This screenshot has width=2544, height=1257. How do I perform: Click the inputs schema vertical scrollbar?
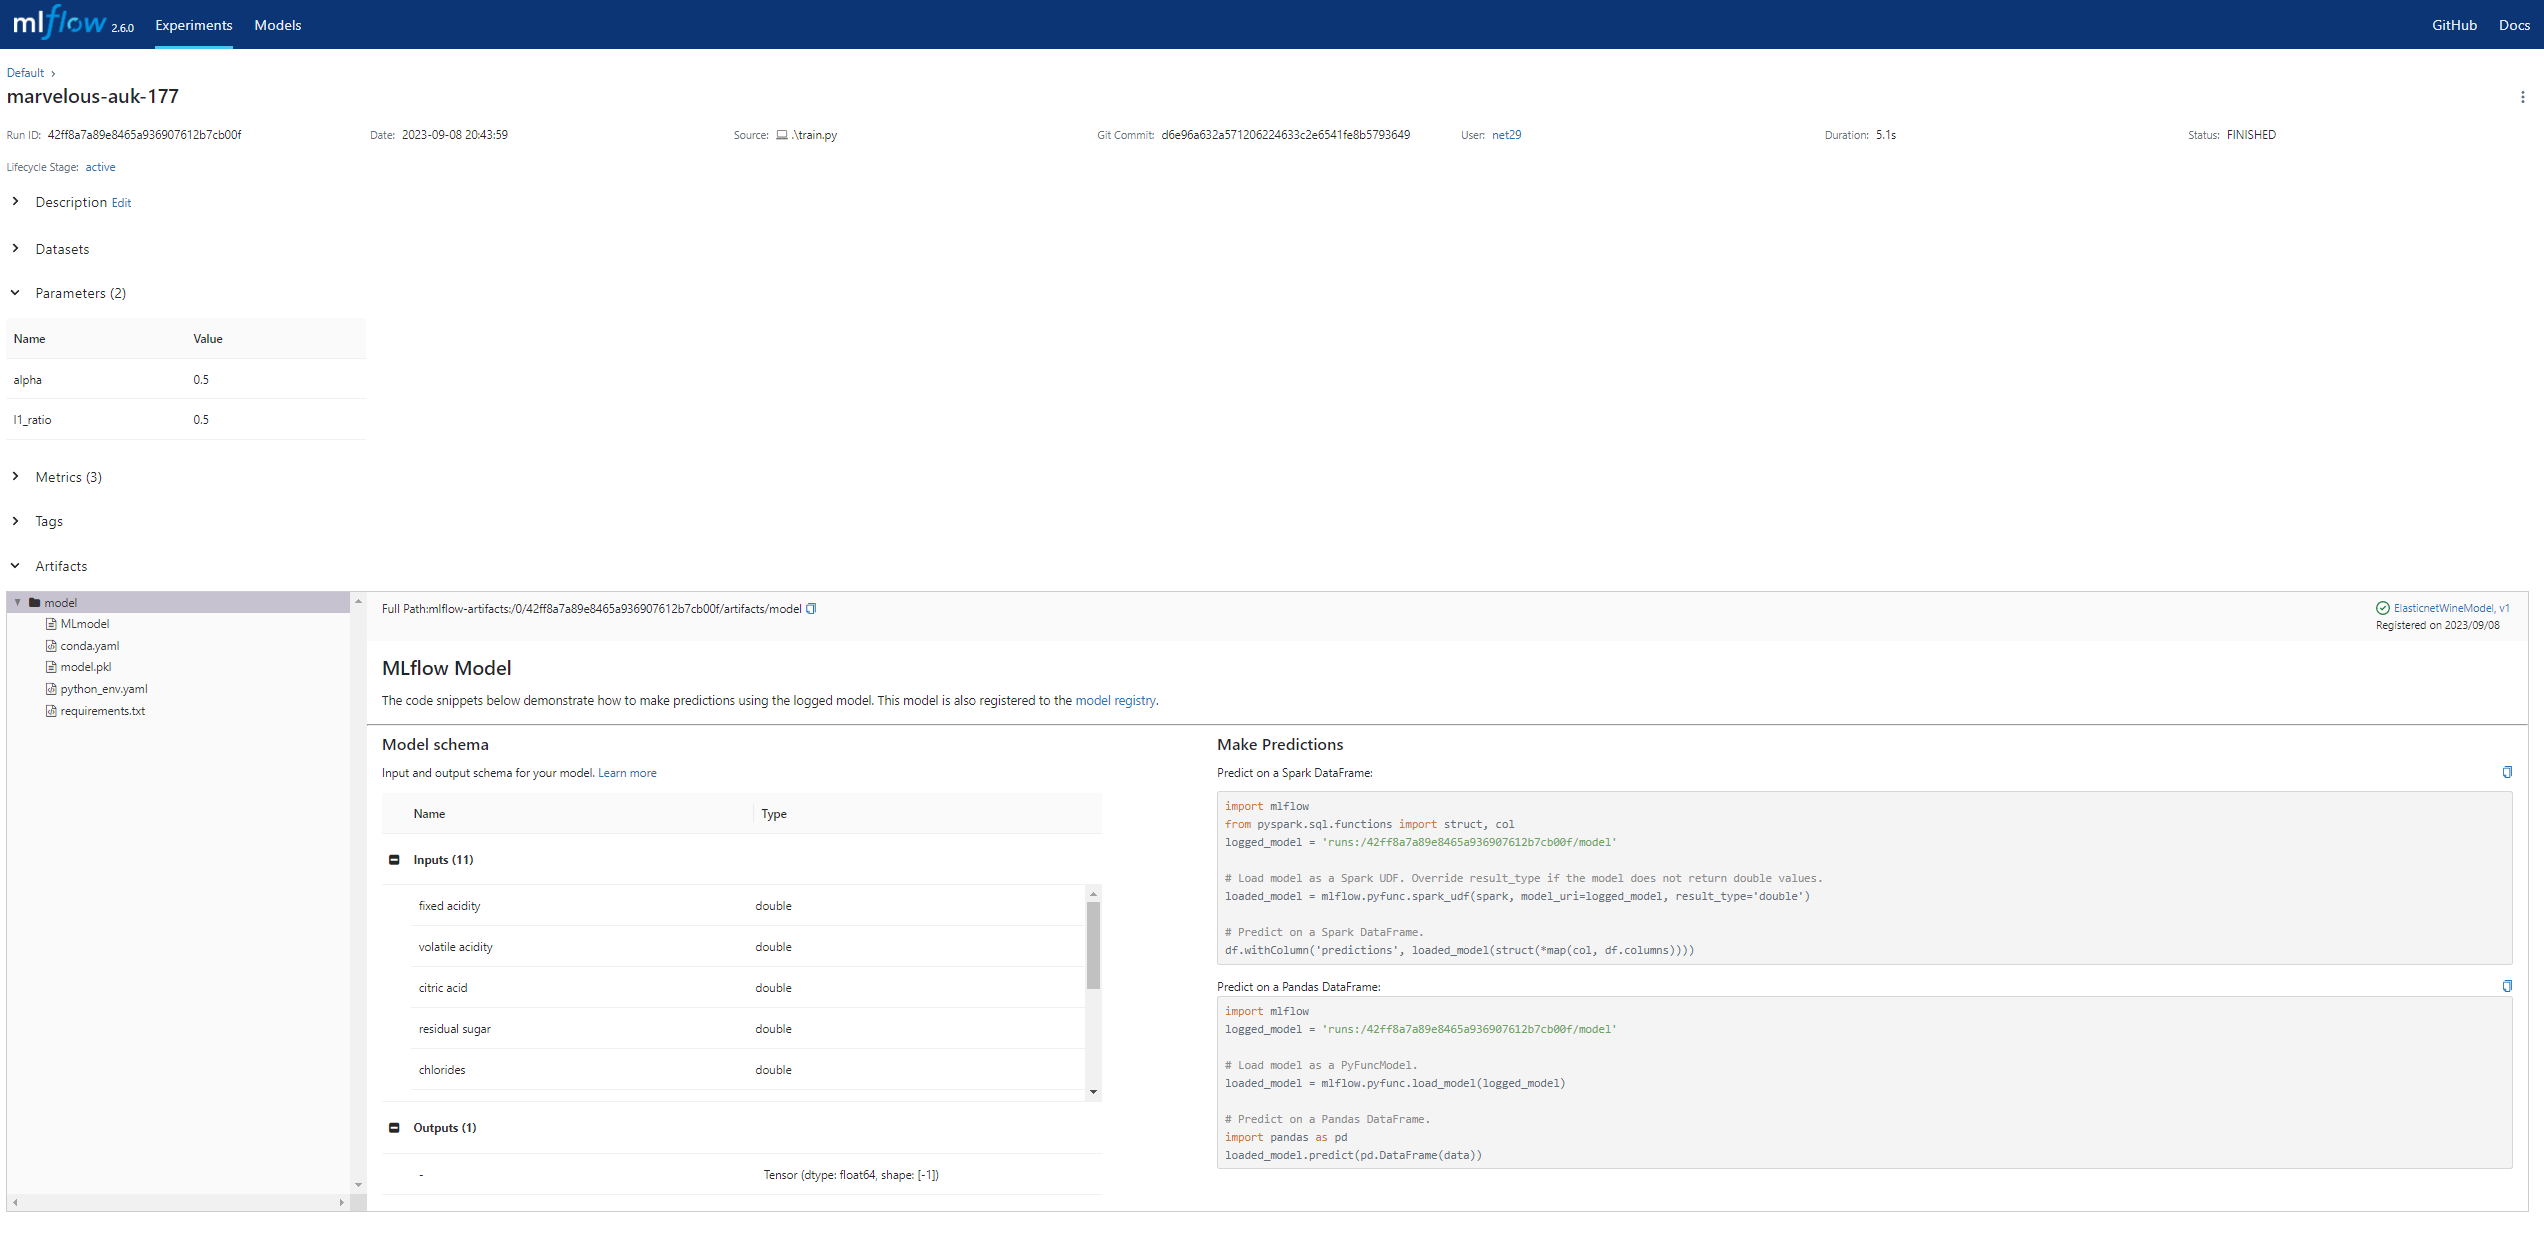(x=1093, y=945)
